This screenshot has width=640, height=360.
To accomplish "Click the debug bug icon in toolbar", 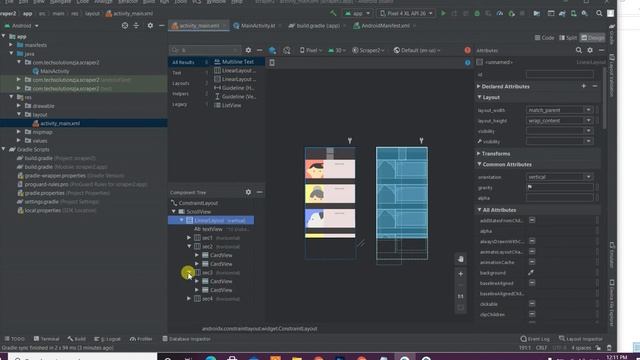I will (477, 13).
